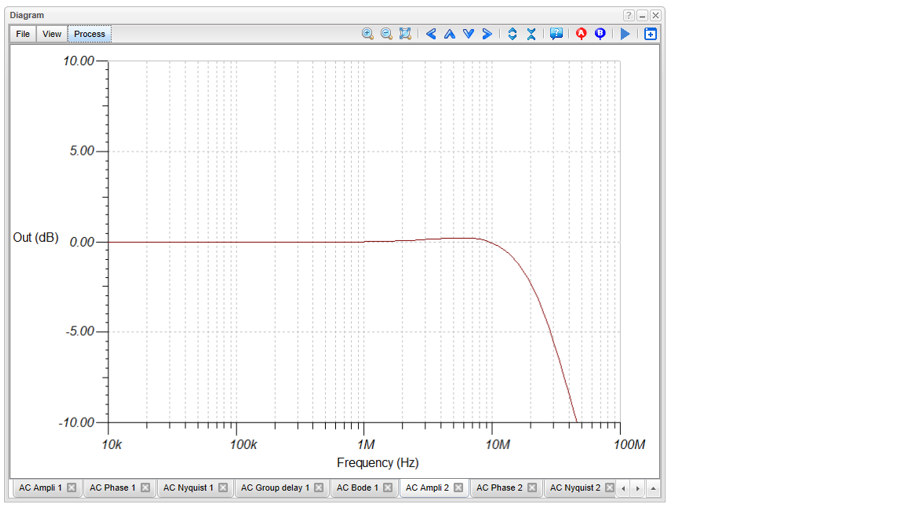Screen dimensions: 918x520
Task: Pan the plot left with arrow icon
Action: click(431, 34)
